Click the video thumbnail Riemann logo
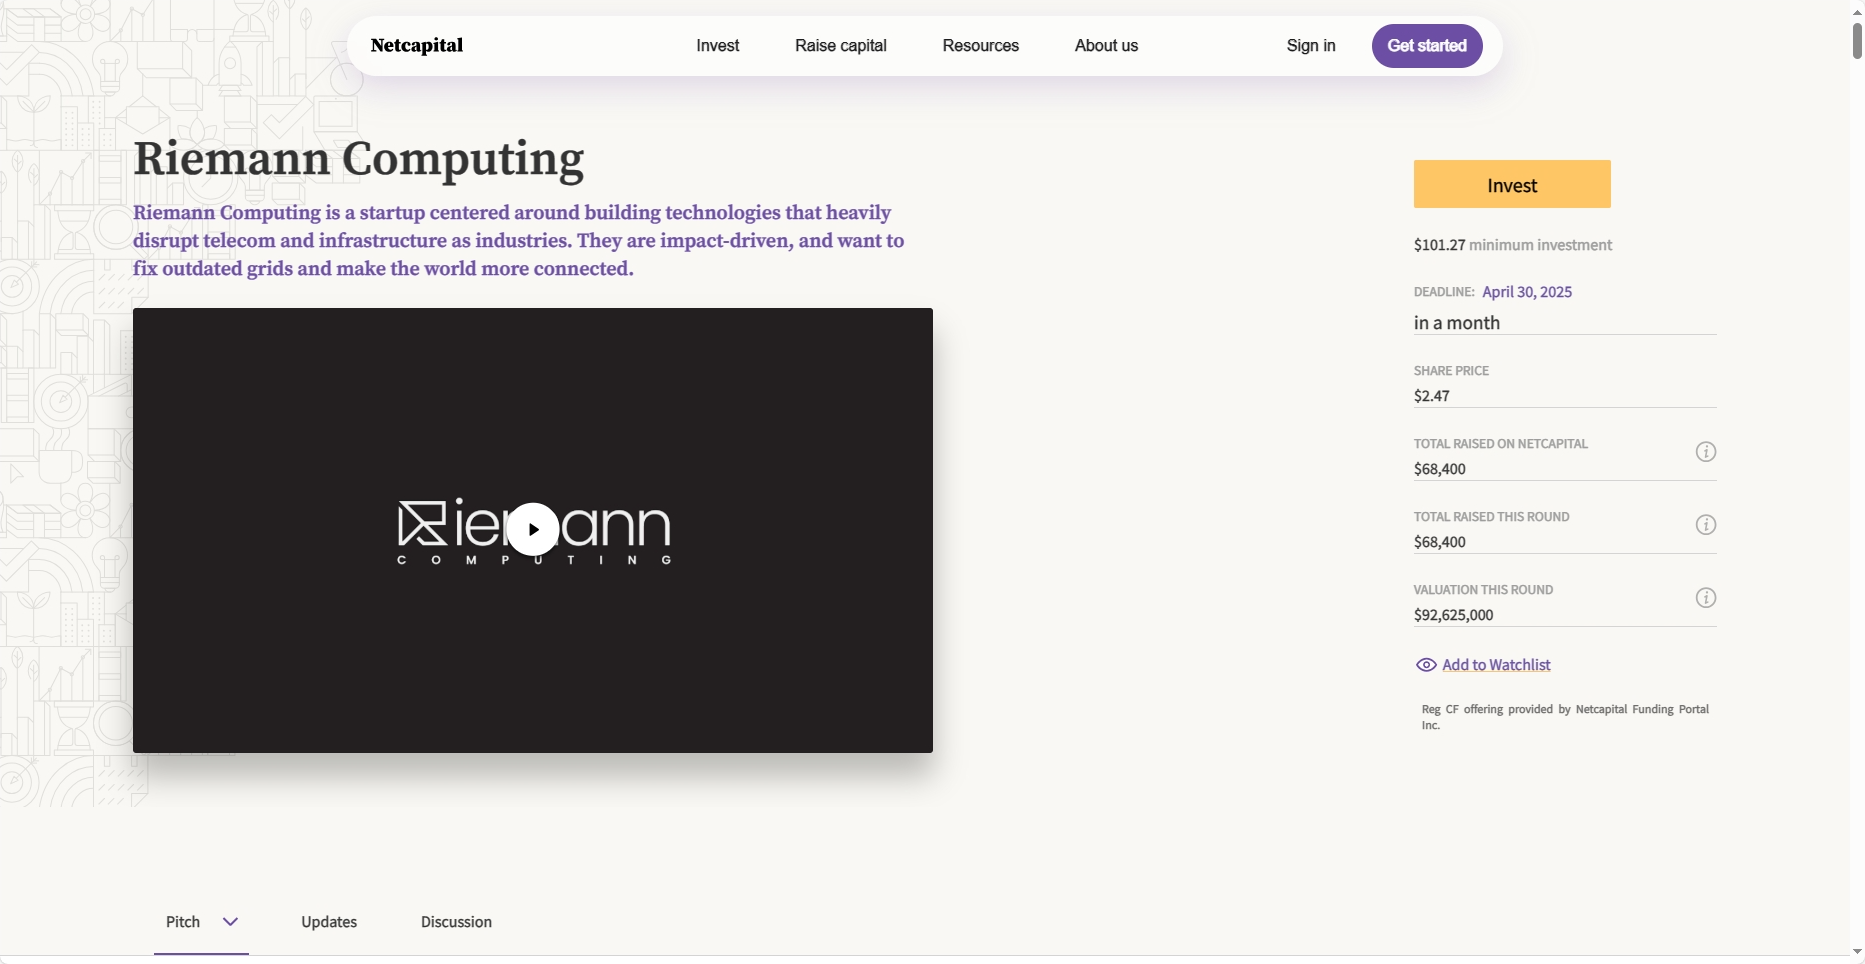Viewport: 1865px width, 964px height. coord(533,531)
